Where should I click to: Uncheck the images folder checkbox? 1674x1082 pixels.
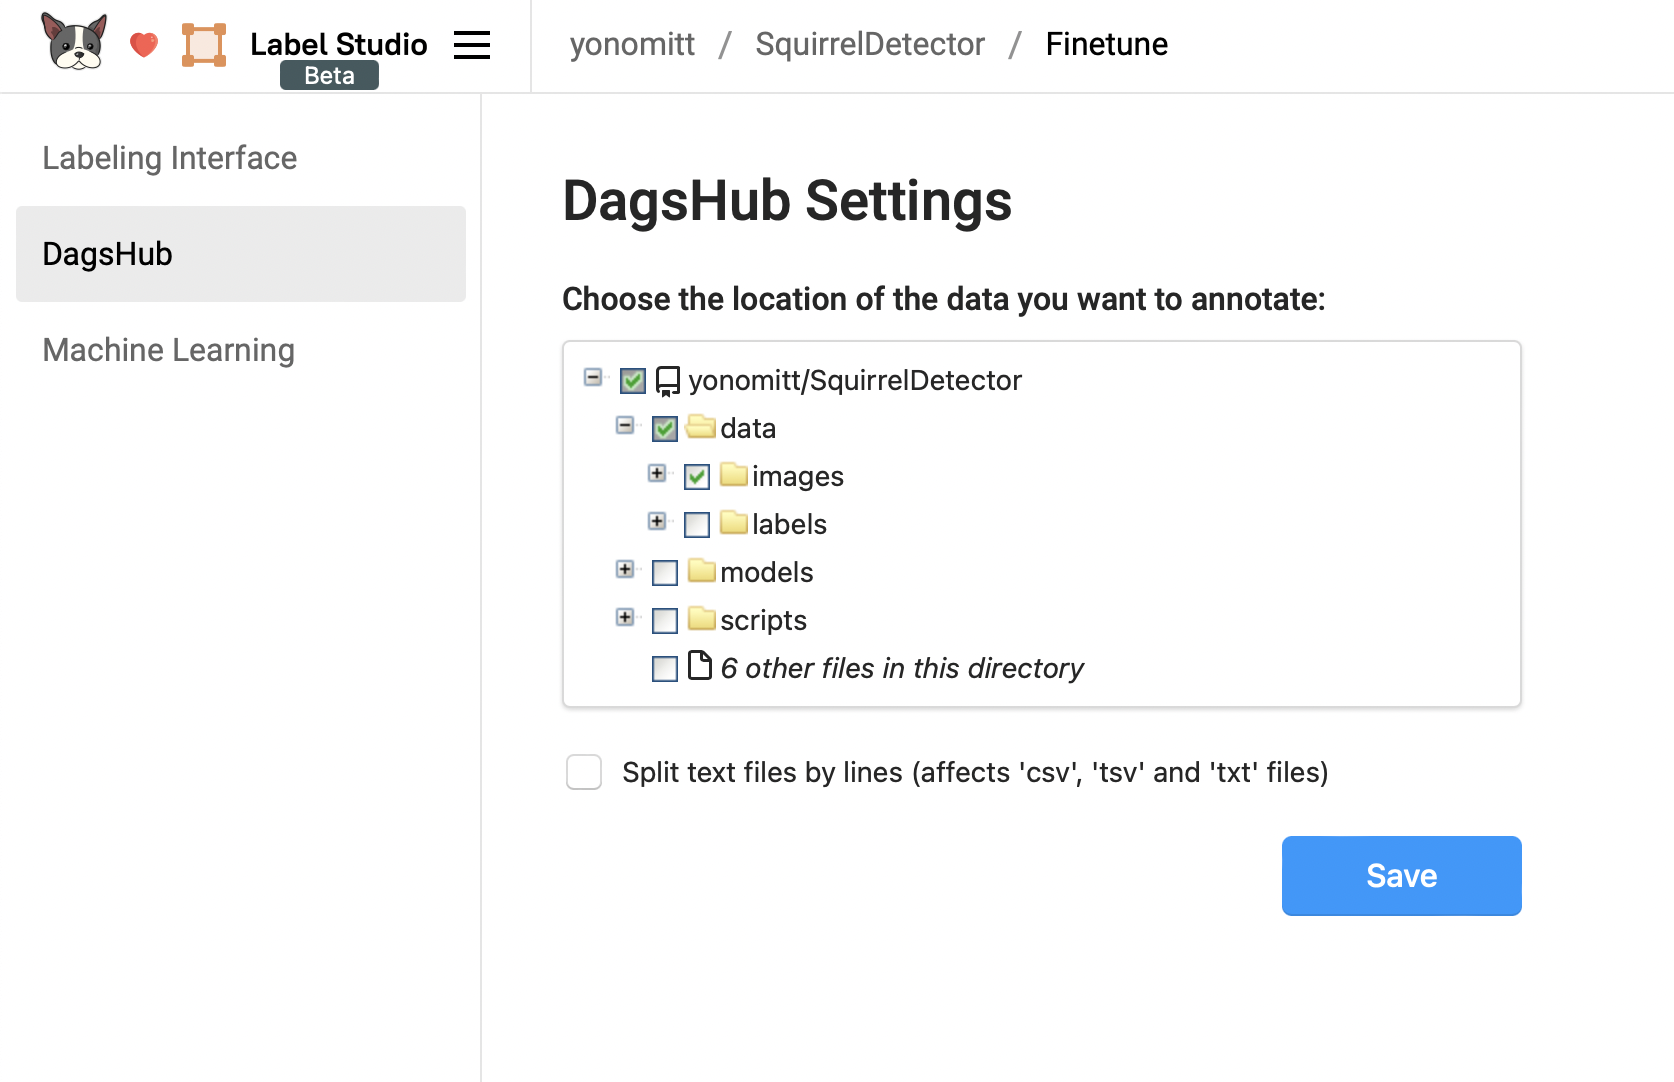696,476
